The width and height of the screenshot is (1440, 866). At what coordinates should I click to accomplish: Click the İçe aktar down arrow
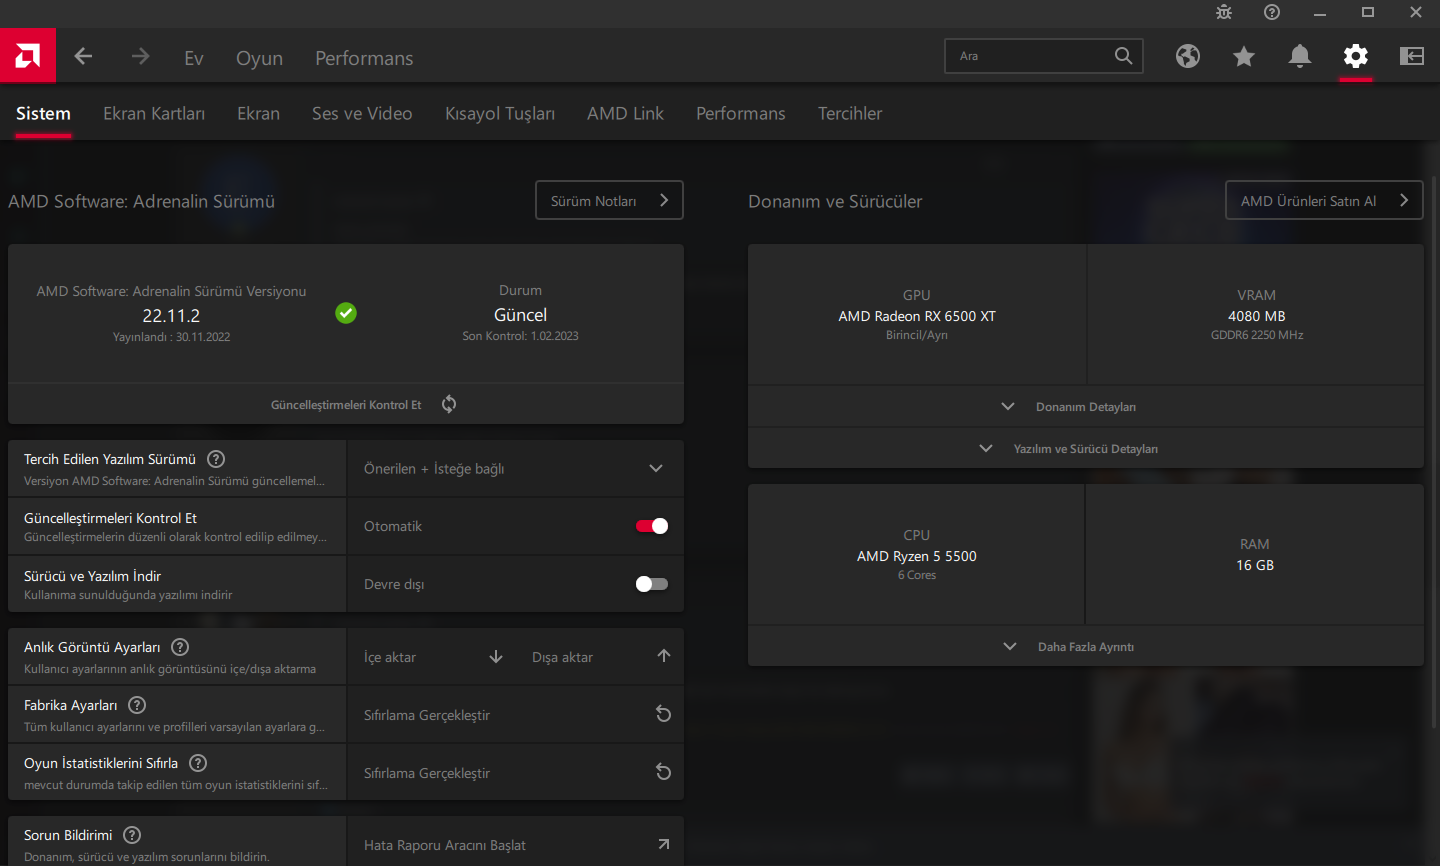[496, 657]
